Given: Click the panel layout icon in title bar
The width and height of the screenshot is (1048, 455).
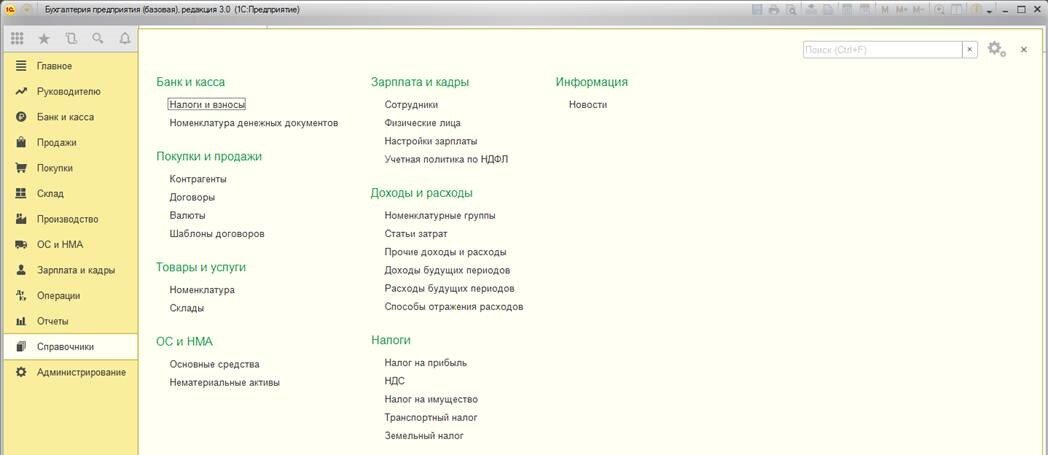Looking at the screenshot, I should click(x=956, y=10).
